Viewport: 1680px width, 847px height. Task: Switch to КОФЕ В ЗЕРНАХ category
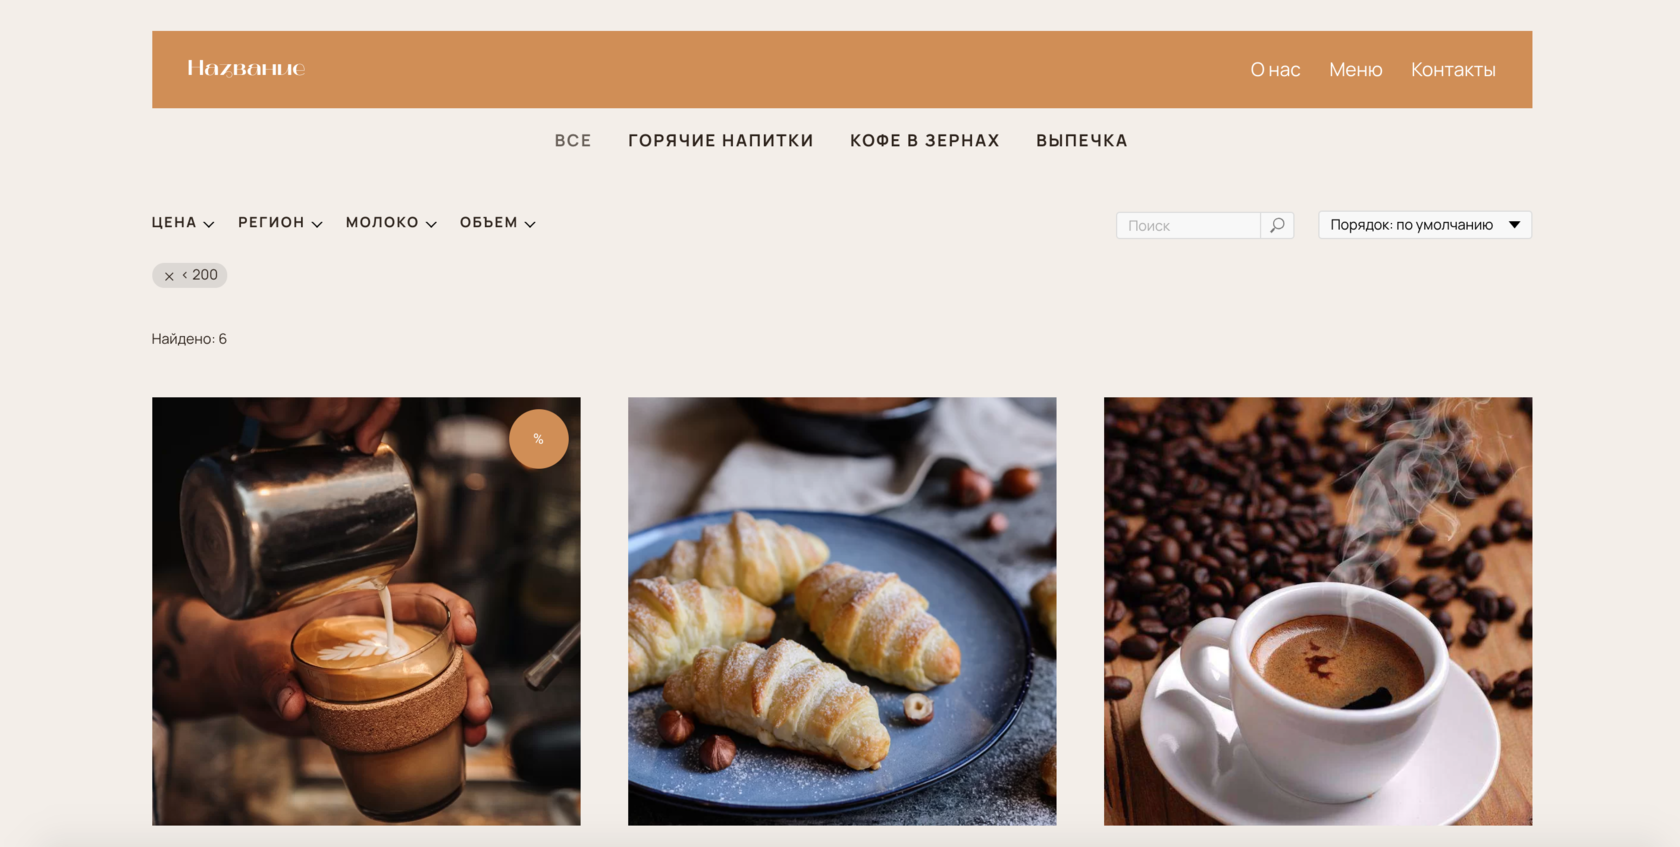tap(925, 141)
